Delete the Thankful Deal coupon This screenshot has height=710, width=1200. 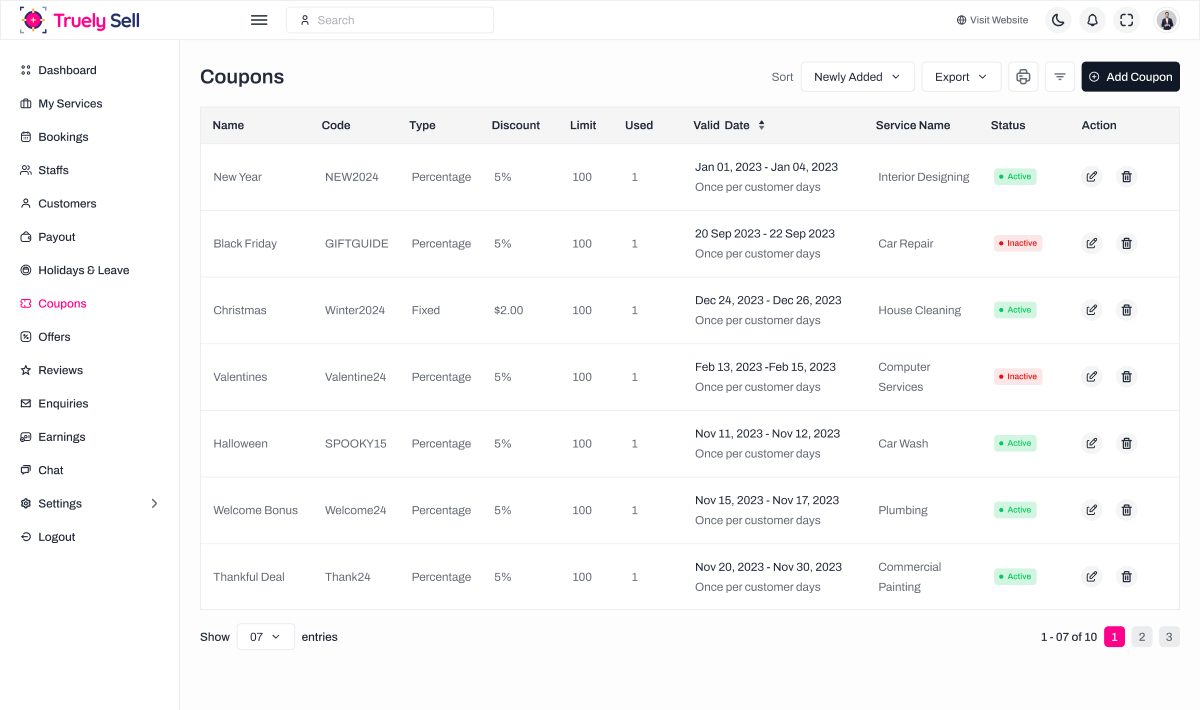click(1127, 577)
